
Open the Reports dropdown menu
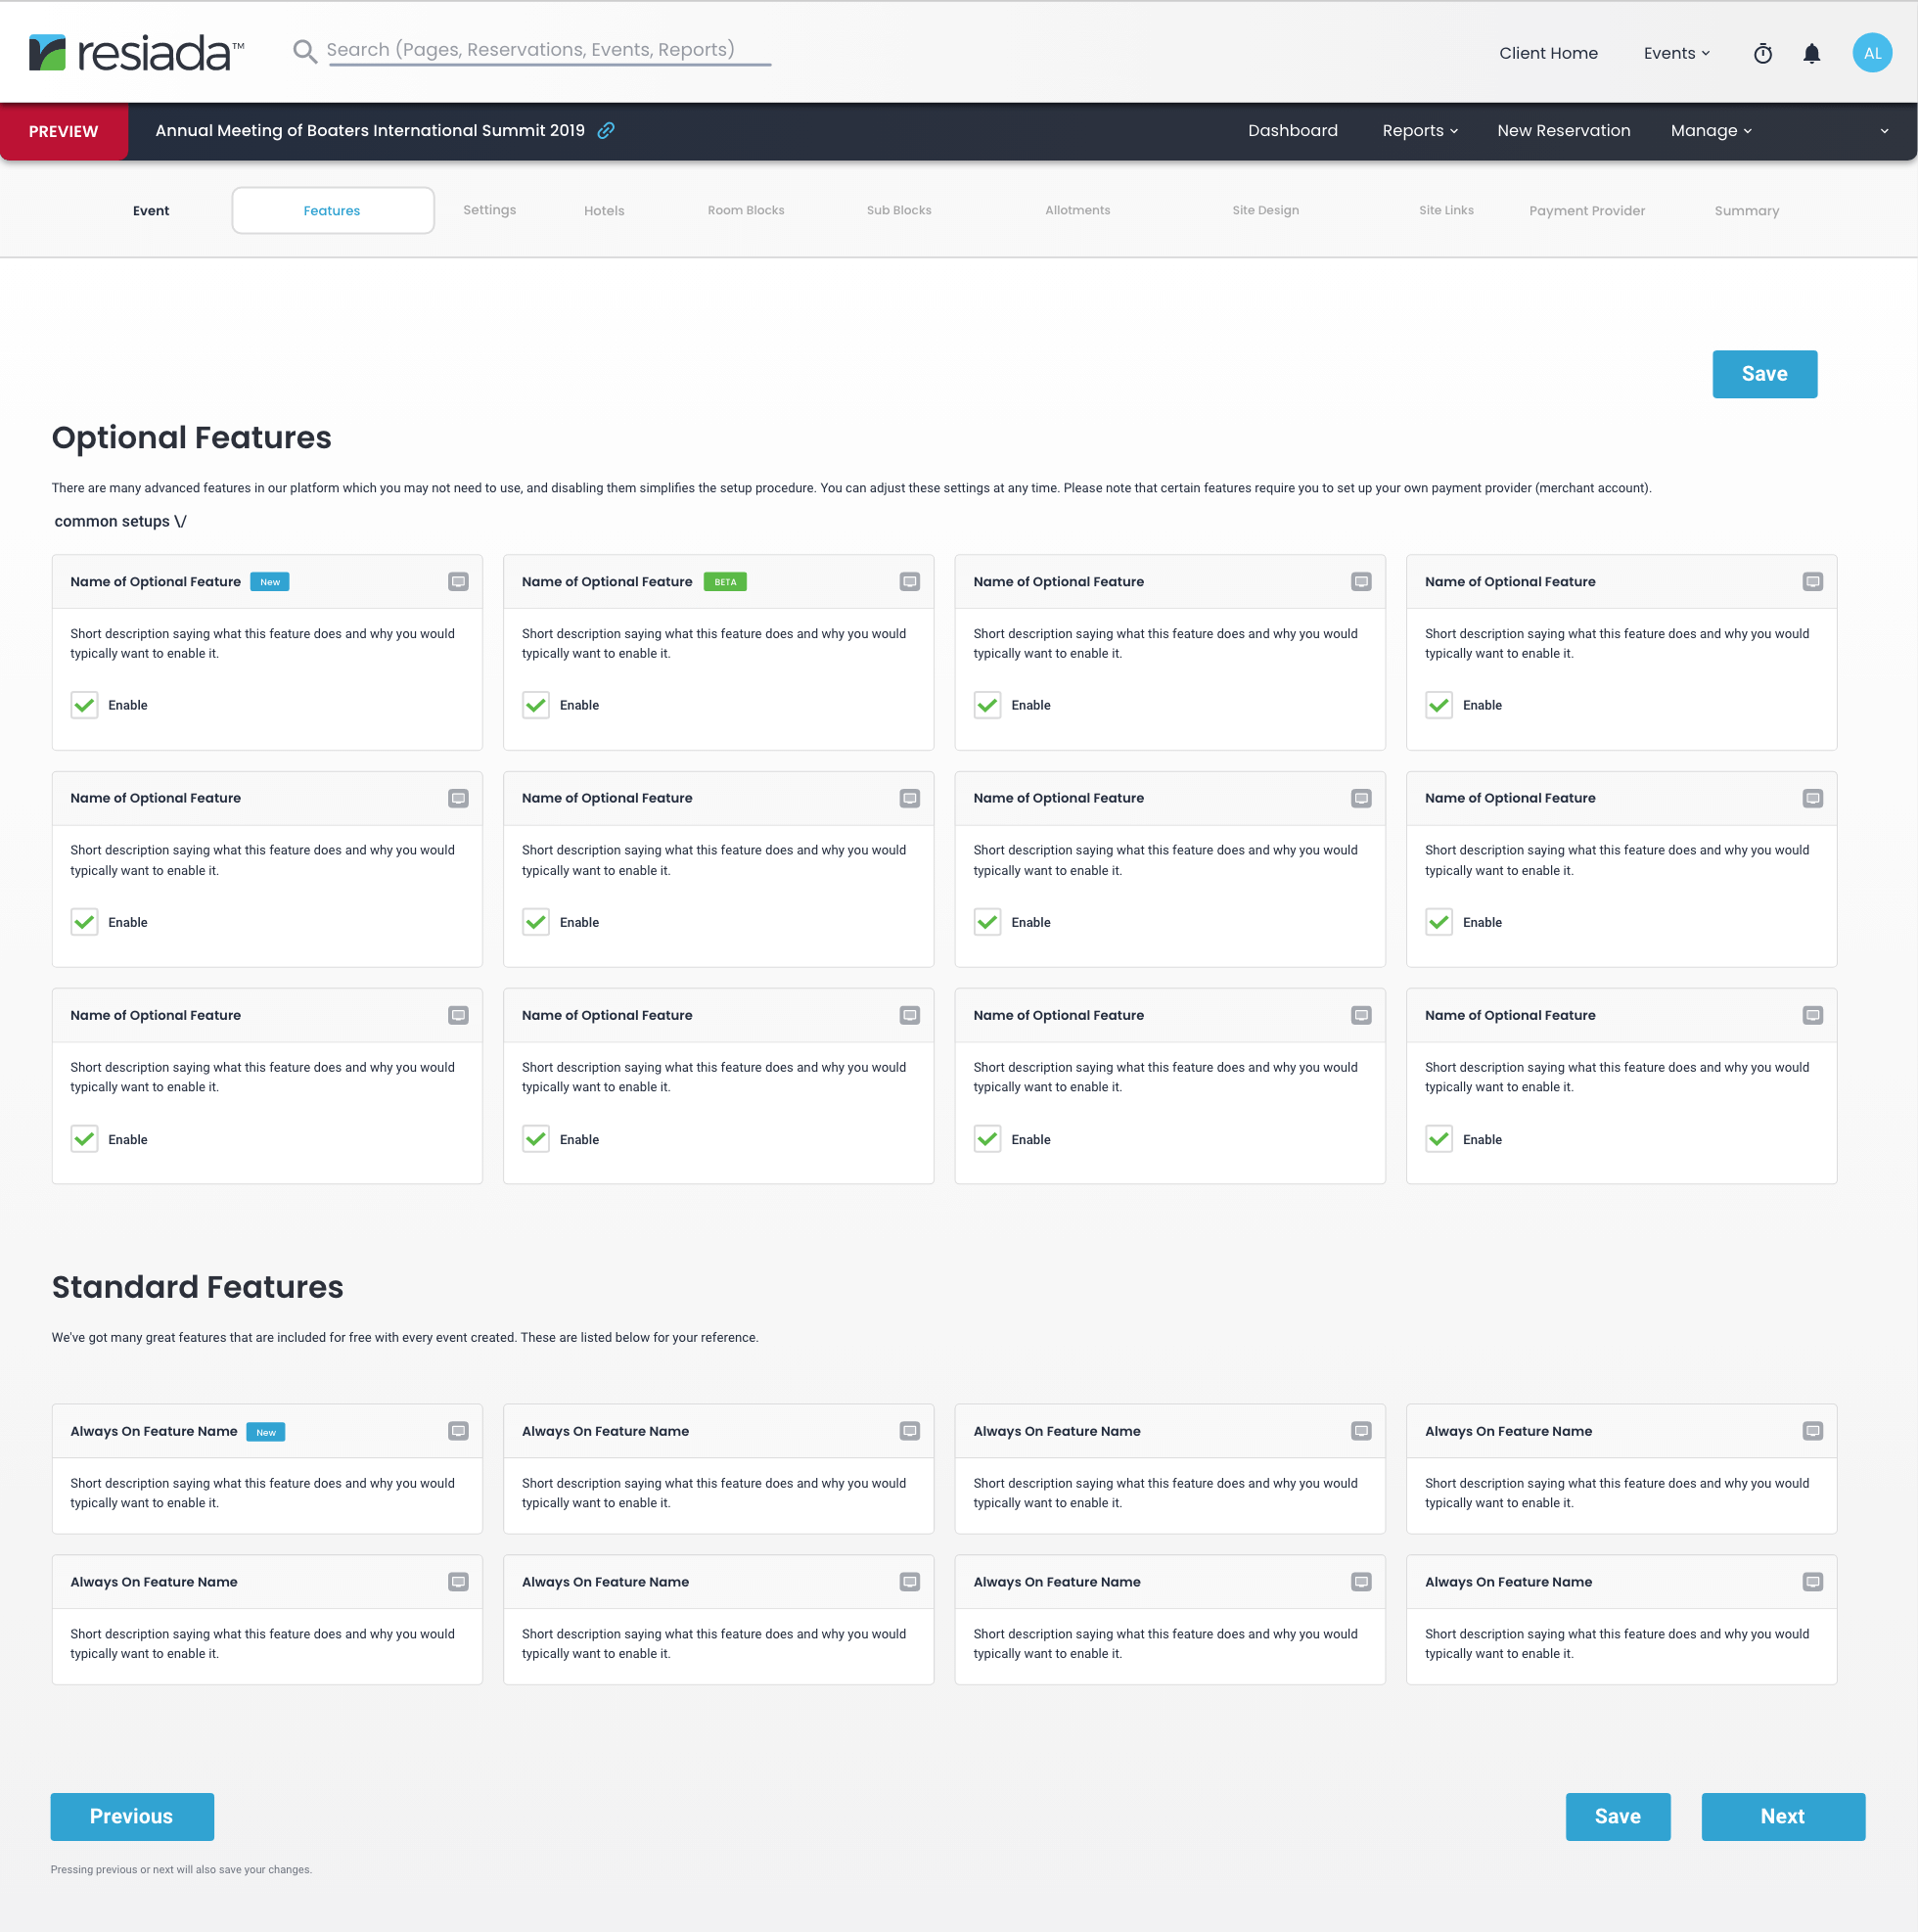tap(1419, 131)
